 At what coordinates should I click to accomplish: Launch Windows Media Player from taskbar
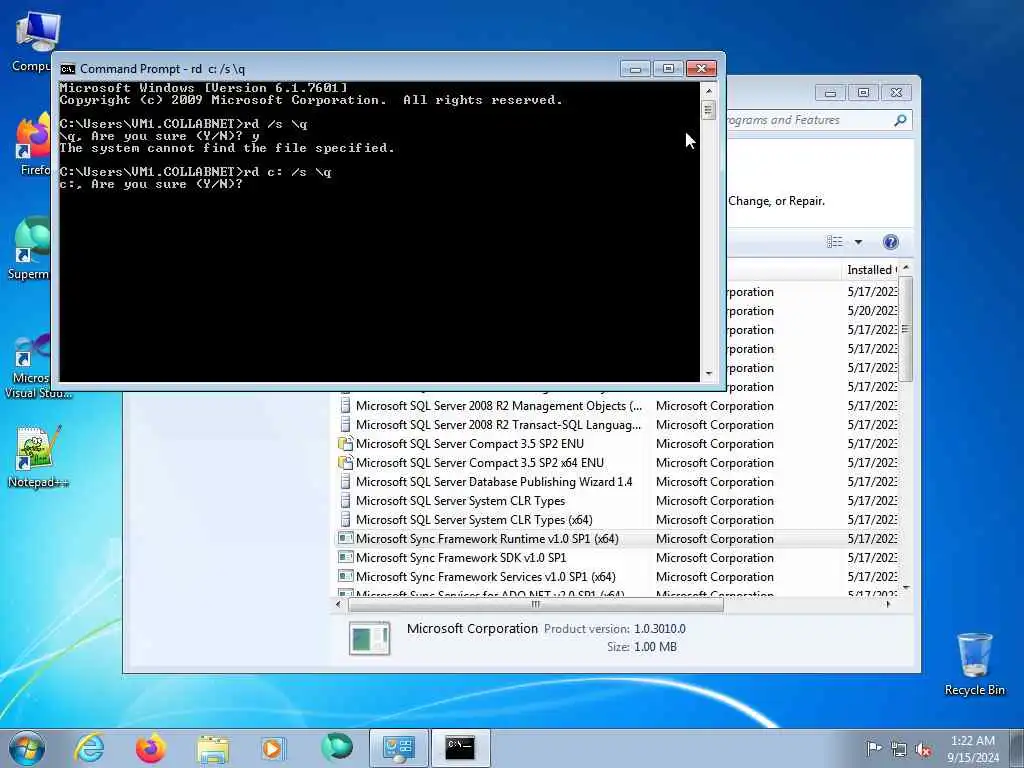pos(273,748)
